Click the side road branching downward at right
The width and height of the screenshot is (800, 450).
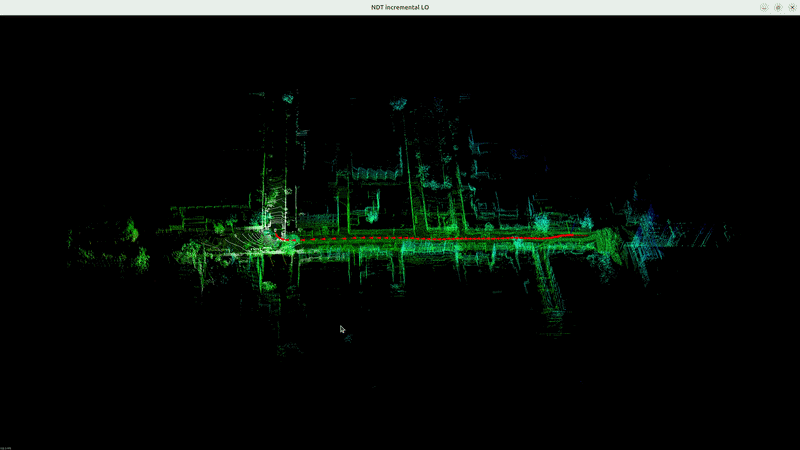coord(545,280)
